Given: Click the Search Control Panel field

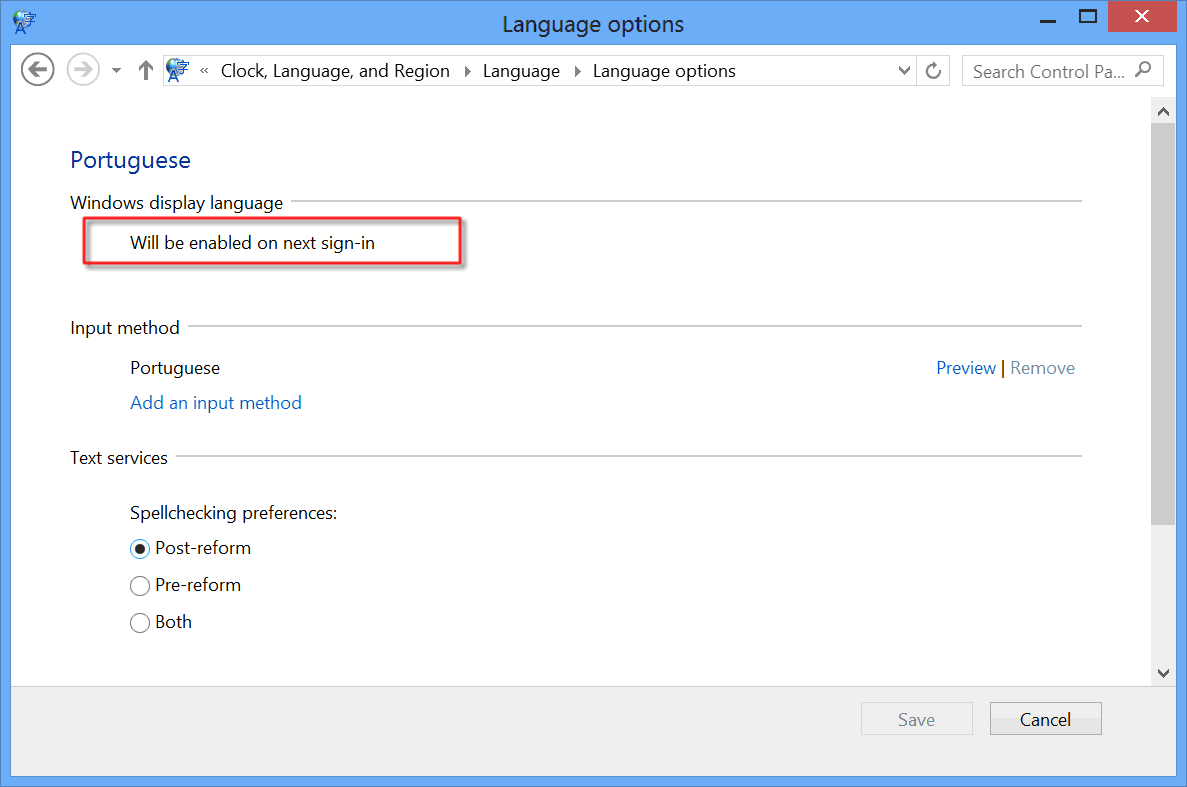Looking at the screenshot, I should point(1048,71).
